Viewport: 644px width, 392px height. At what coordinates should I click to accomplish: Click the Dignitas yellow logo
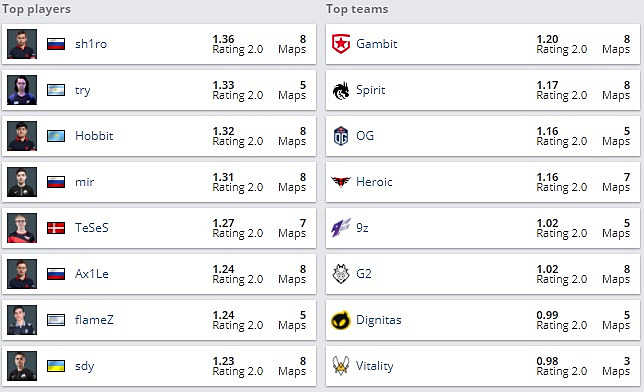coord(341,320)
